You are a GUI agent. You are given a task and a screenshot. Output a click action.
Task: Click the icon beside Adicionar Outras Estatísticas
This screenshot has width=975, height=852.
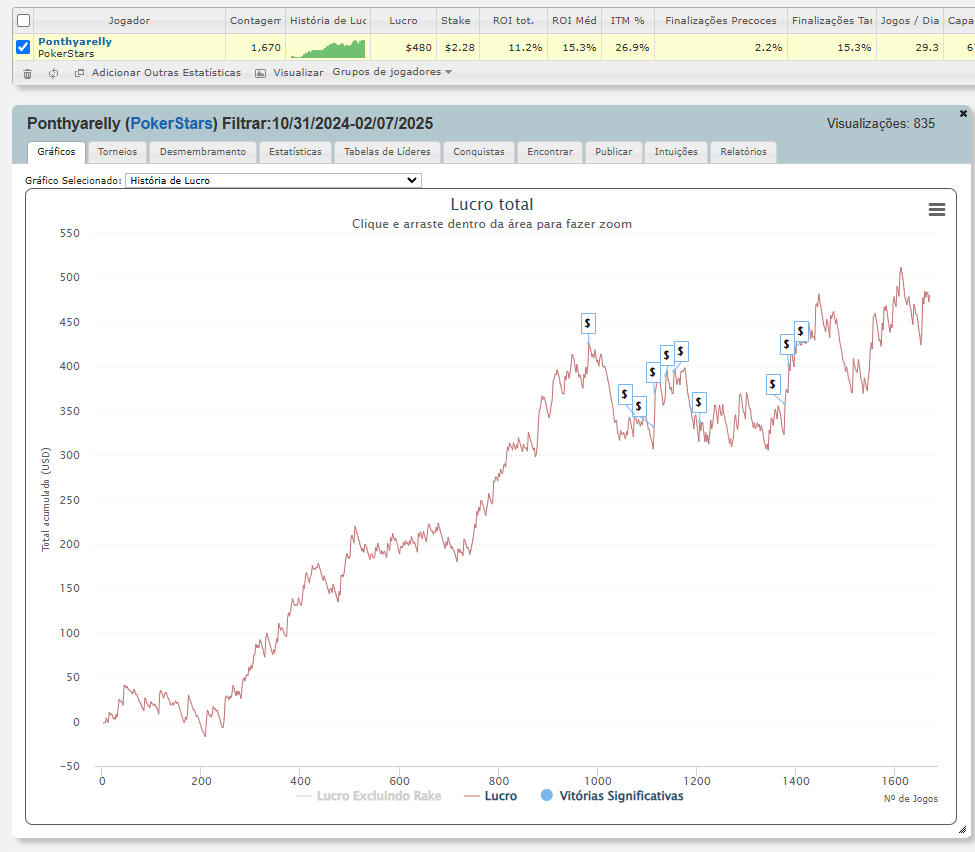[x=79, y=73]
